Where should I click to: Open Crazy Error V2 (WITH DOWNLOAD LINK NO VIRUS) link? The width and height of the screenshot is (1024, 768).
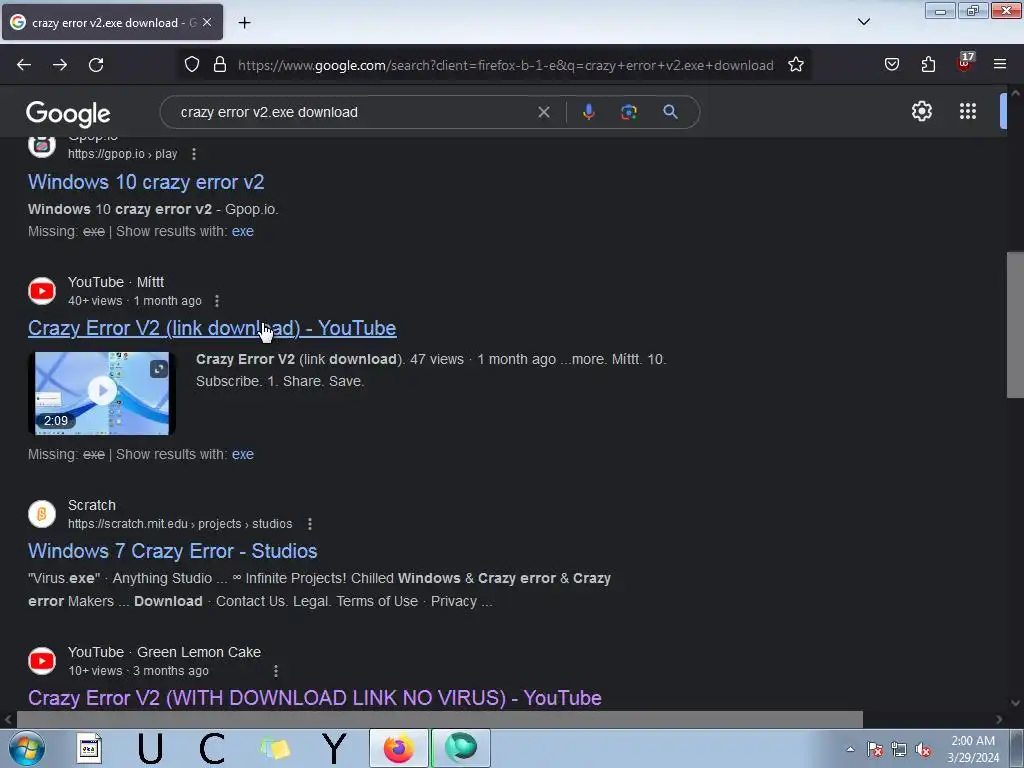coord(314,698)
